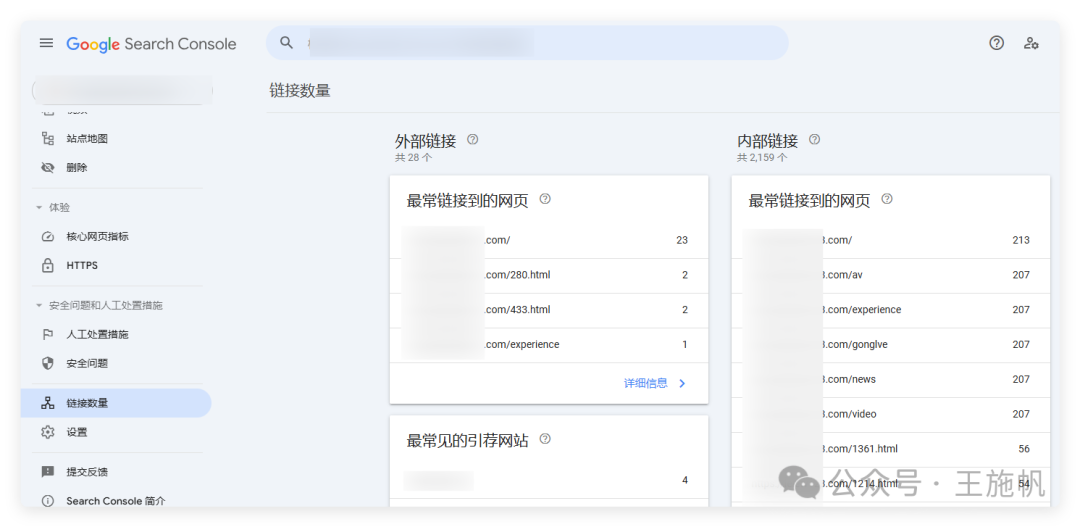
Task: Open the hamburger main menu
Action: click(x=46, y=43)
